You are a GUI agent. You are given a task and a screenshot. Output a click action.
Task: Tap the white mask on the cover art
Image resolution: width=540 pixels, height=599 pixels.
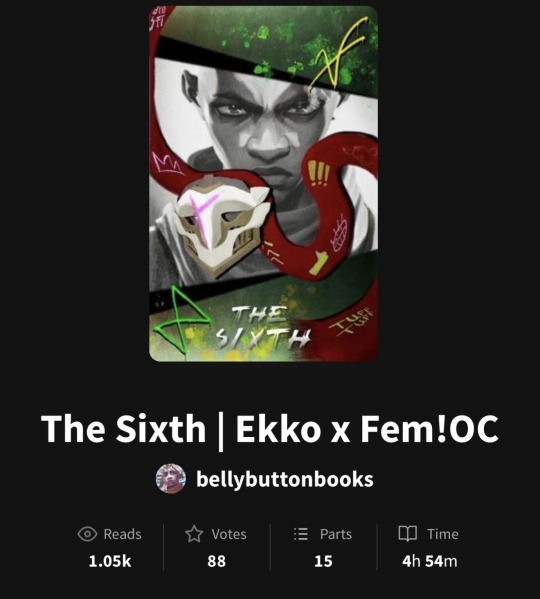click(x=219, y=223)
